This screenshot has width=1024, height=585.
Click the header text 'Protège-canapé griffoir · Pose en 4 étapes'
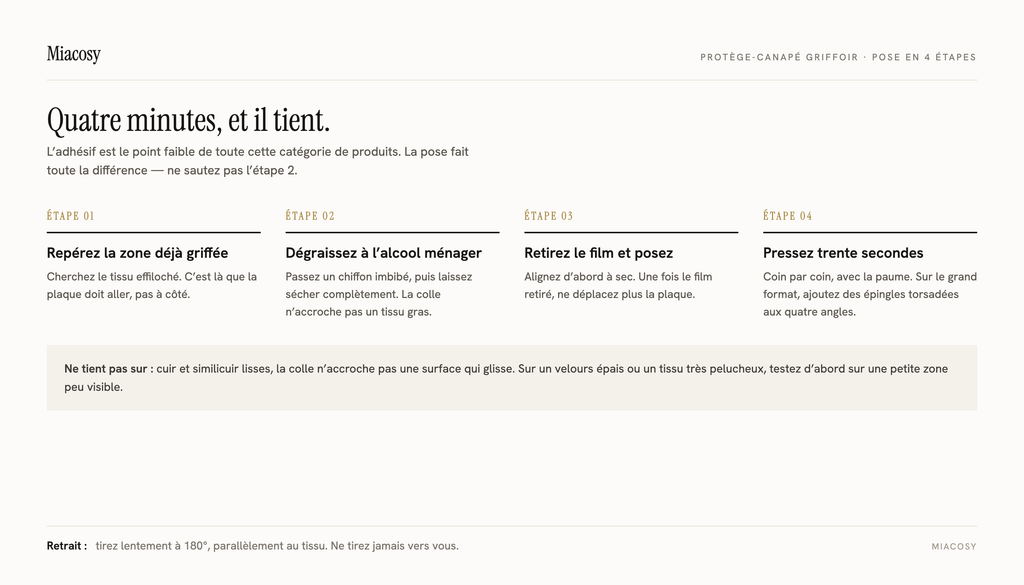838,57
